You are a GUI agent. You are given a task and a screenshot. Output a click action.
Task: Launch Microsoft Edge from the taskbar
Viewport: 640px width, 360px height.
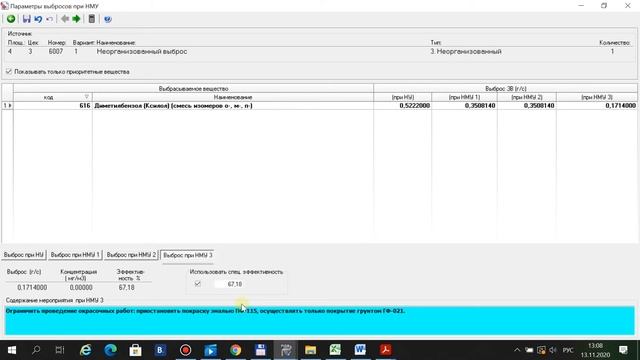[x=111, y=350]
